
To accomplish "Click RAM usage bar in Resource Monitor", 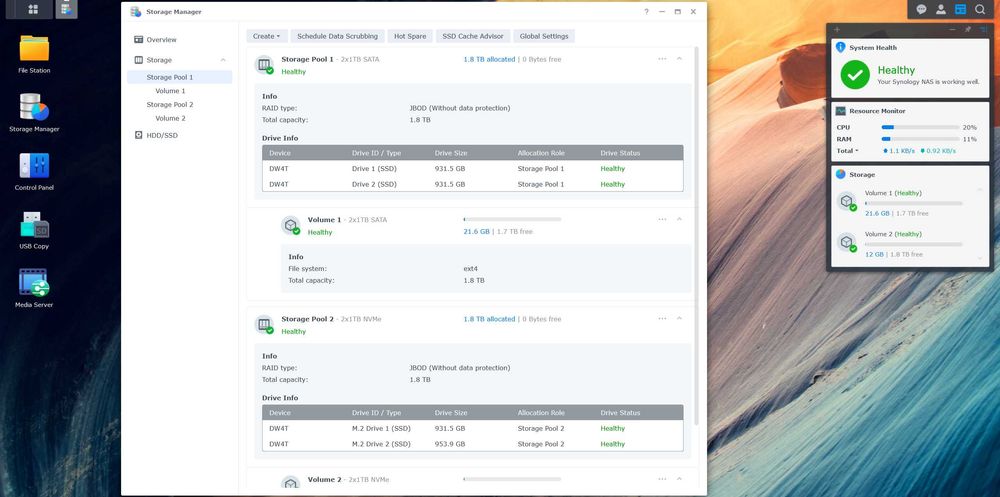I will pyautogui.click(x=920, y=139).
